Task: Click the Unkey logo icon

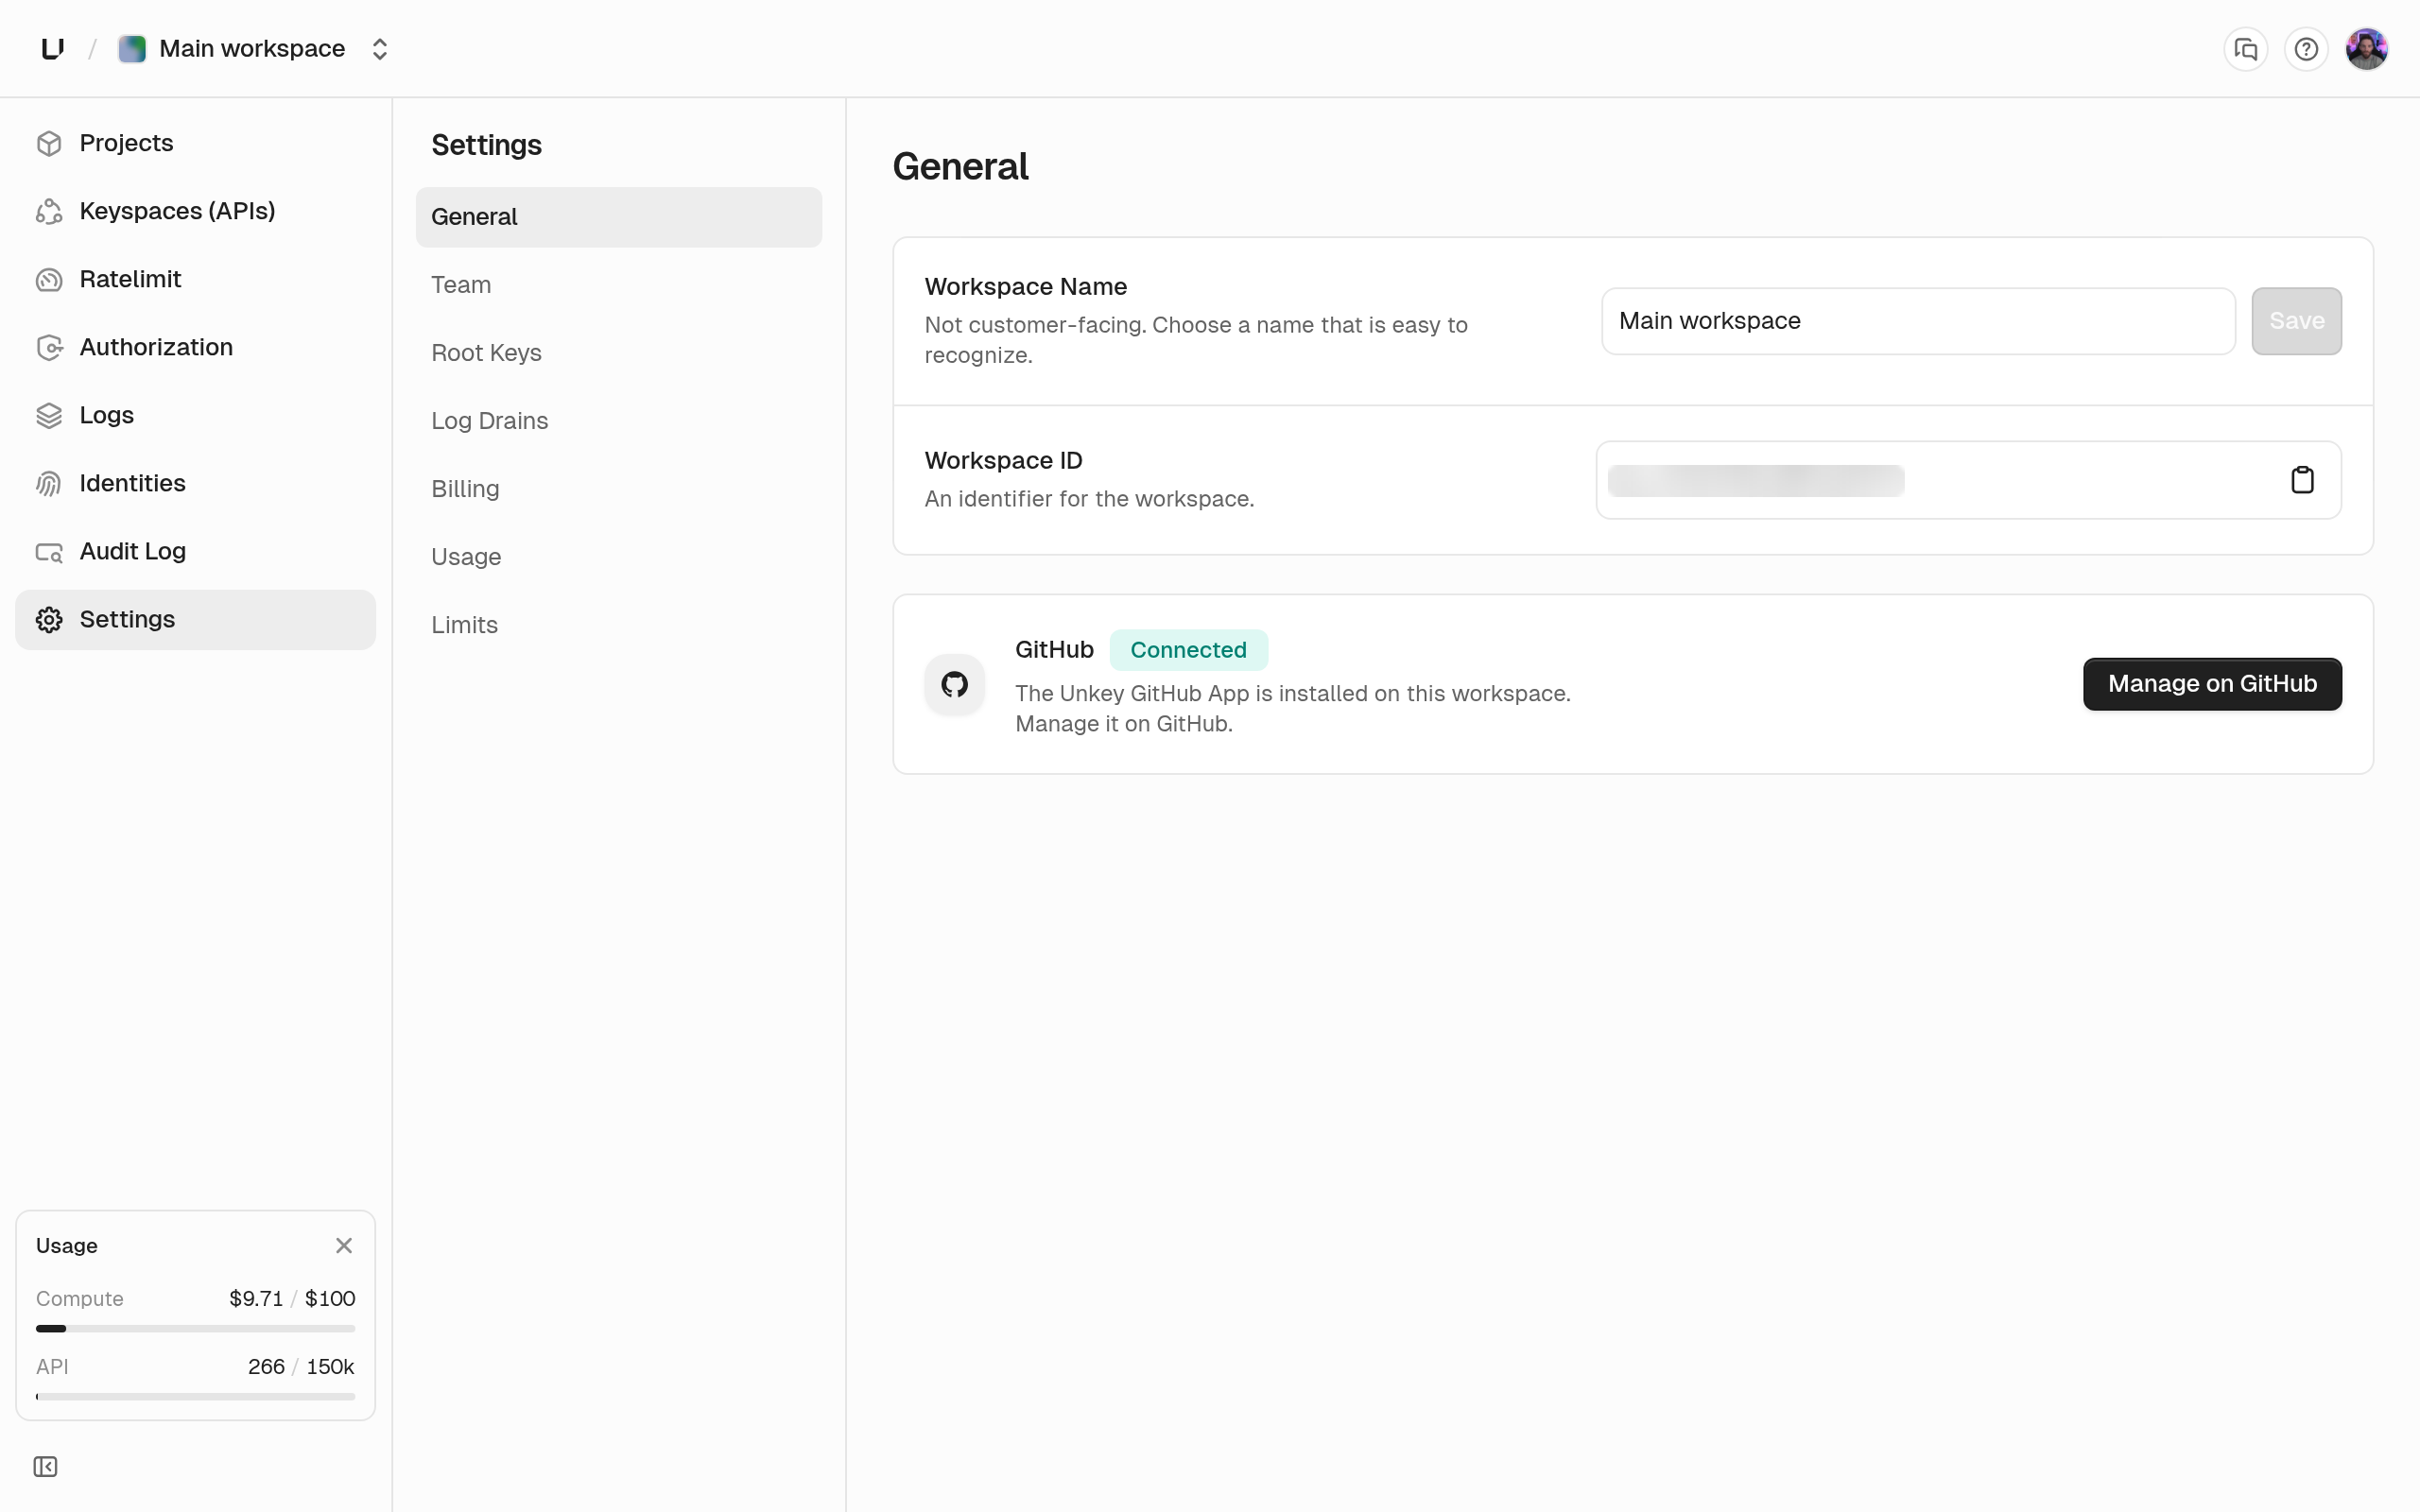Action: click(53, 48)
